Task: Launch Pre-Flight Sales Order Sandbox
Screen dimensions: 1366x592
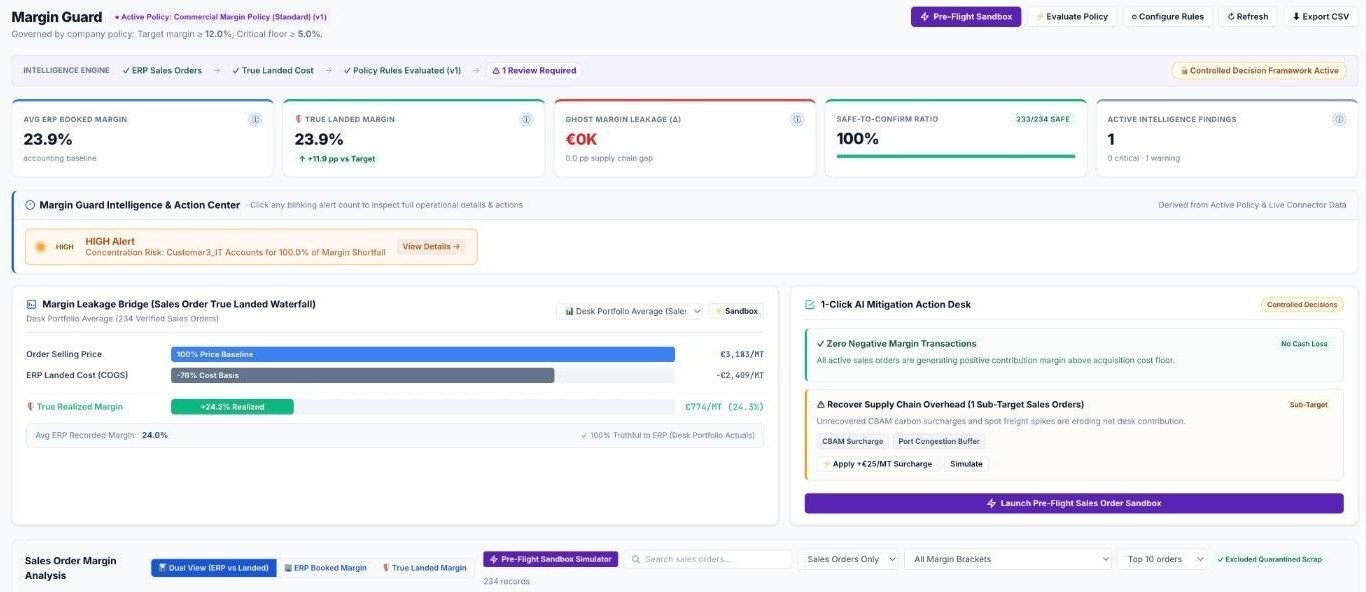Action: (x=1074, y=503)
